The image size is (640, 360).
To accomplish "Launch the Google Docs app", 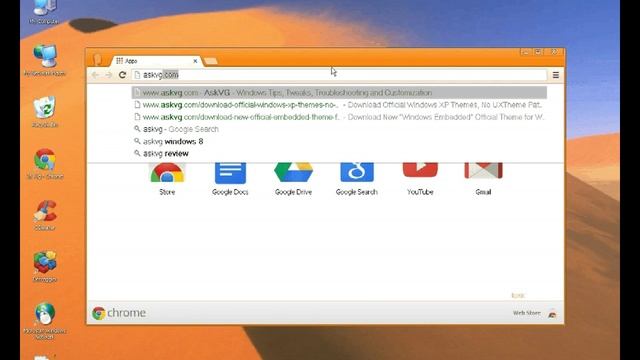I will (230, 173).
